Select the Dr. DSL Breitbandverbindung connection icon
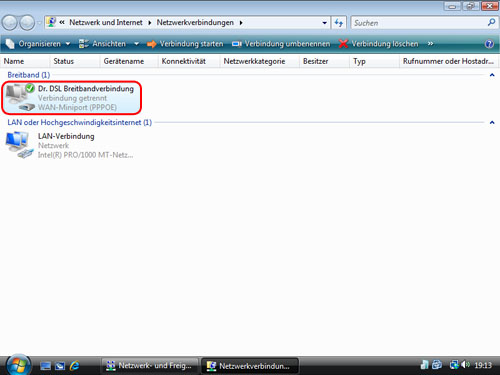The width and height of the screenshot is (500, 375). click(x=20, y=97)
